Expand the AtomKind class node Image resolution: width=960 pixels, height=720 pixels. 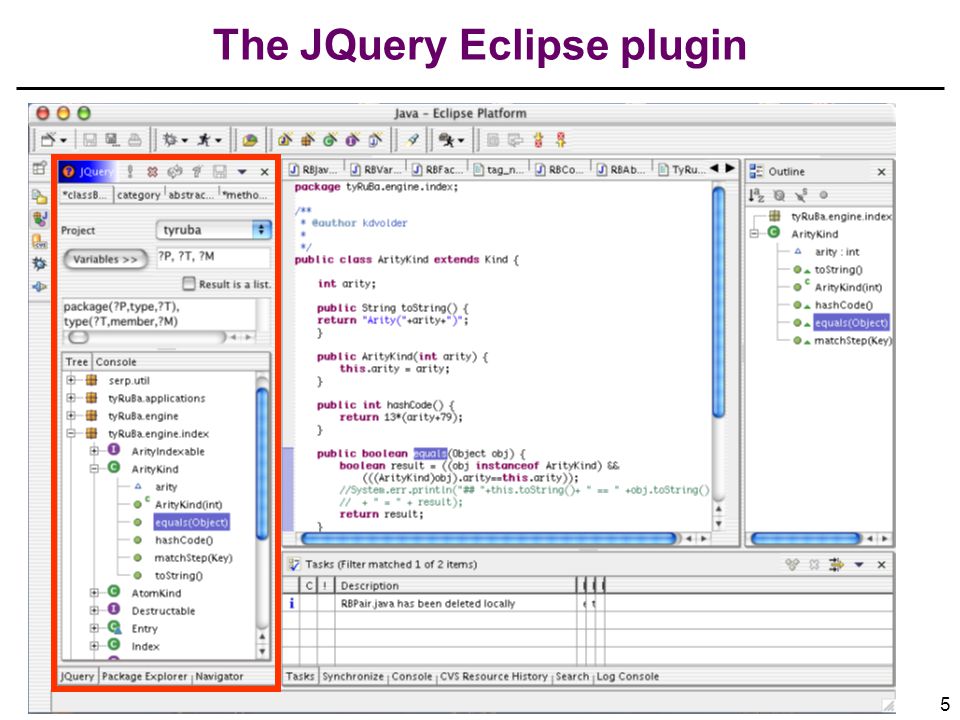(x=94, y=593)
